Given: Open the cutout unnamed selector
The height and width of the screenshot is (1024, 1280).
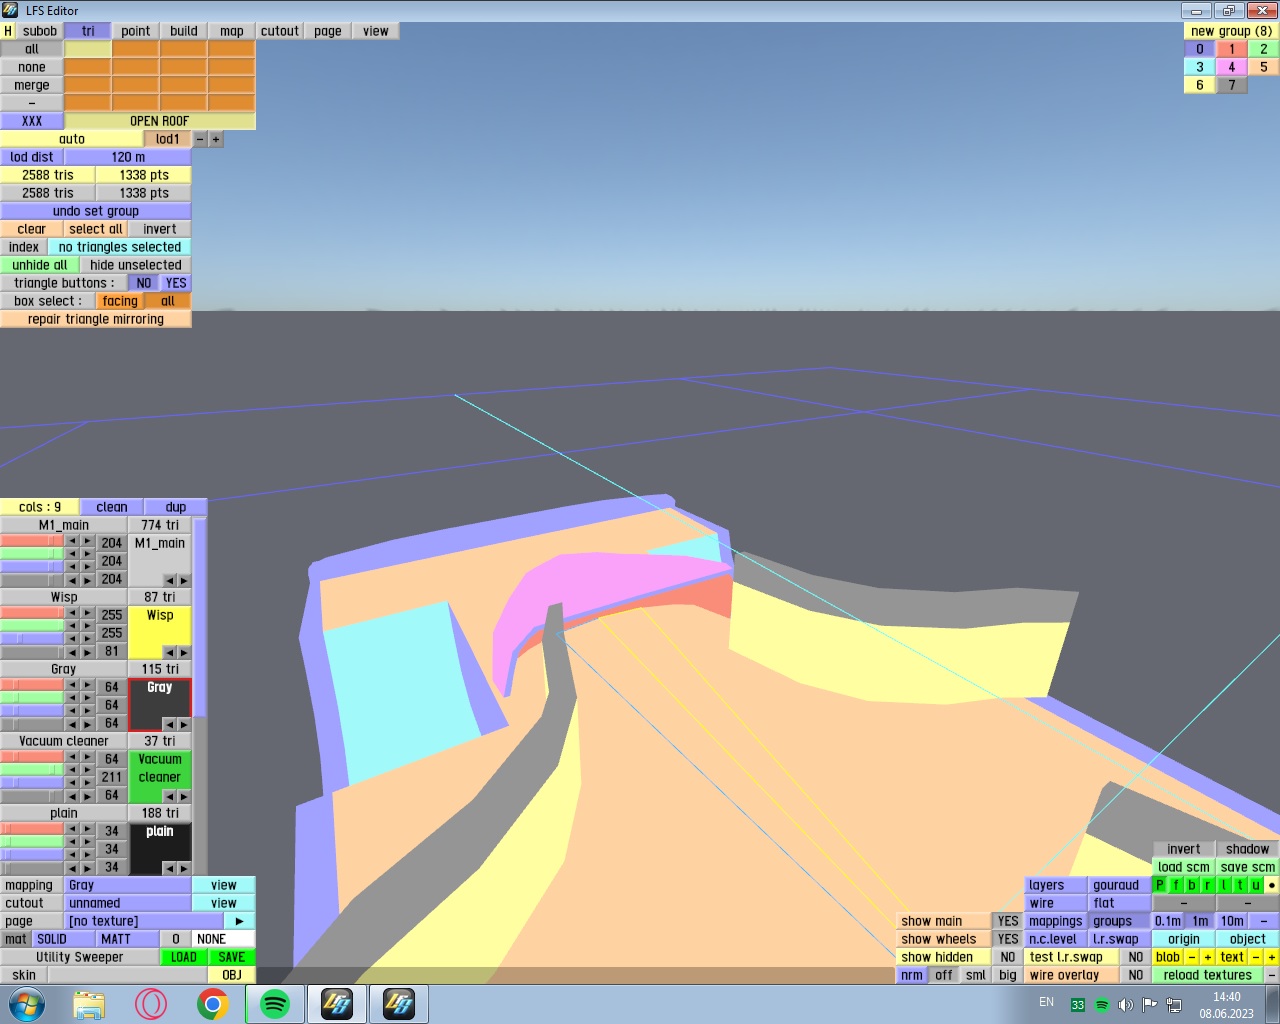Looking at the screenshot, I should (128, 903).
